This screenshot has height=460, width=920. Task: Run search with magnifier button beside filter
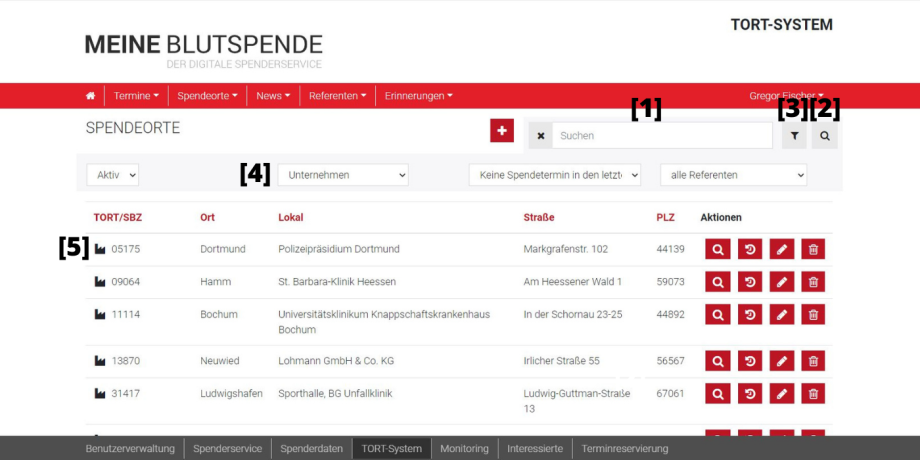[825, 136]
